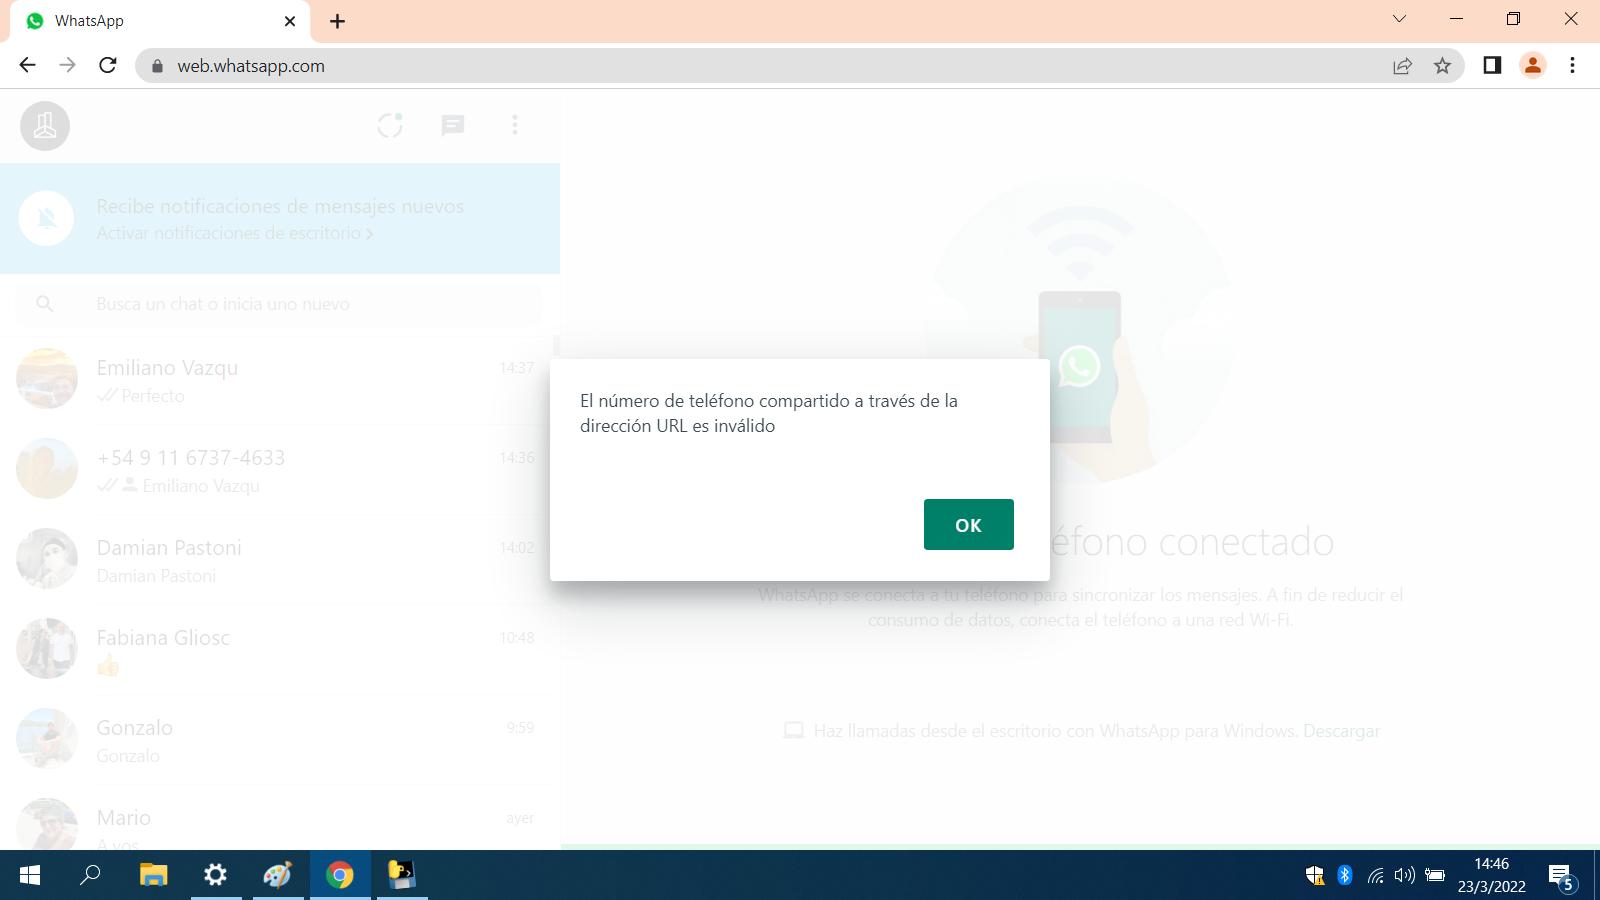Open Emiliano Vazqu chat
Screen dimensions: 1600x900
280,379
